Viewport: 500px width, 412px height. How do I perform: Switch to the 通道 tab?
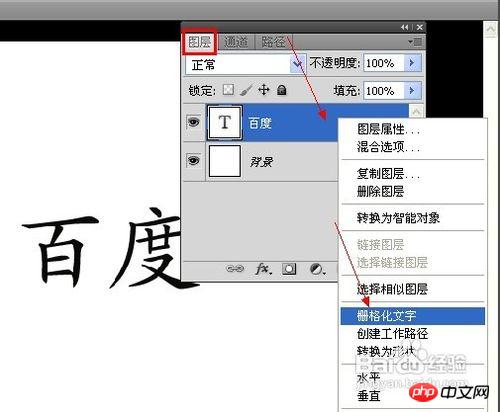(x=236, y=42)
